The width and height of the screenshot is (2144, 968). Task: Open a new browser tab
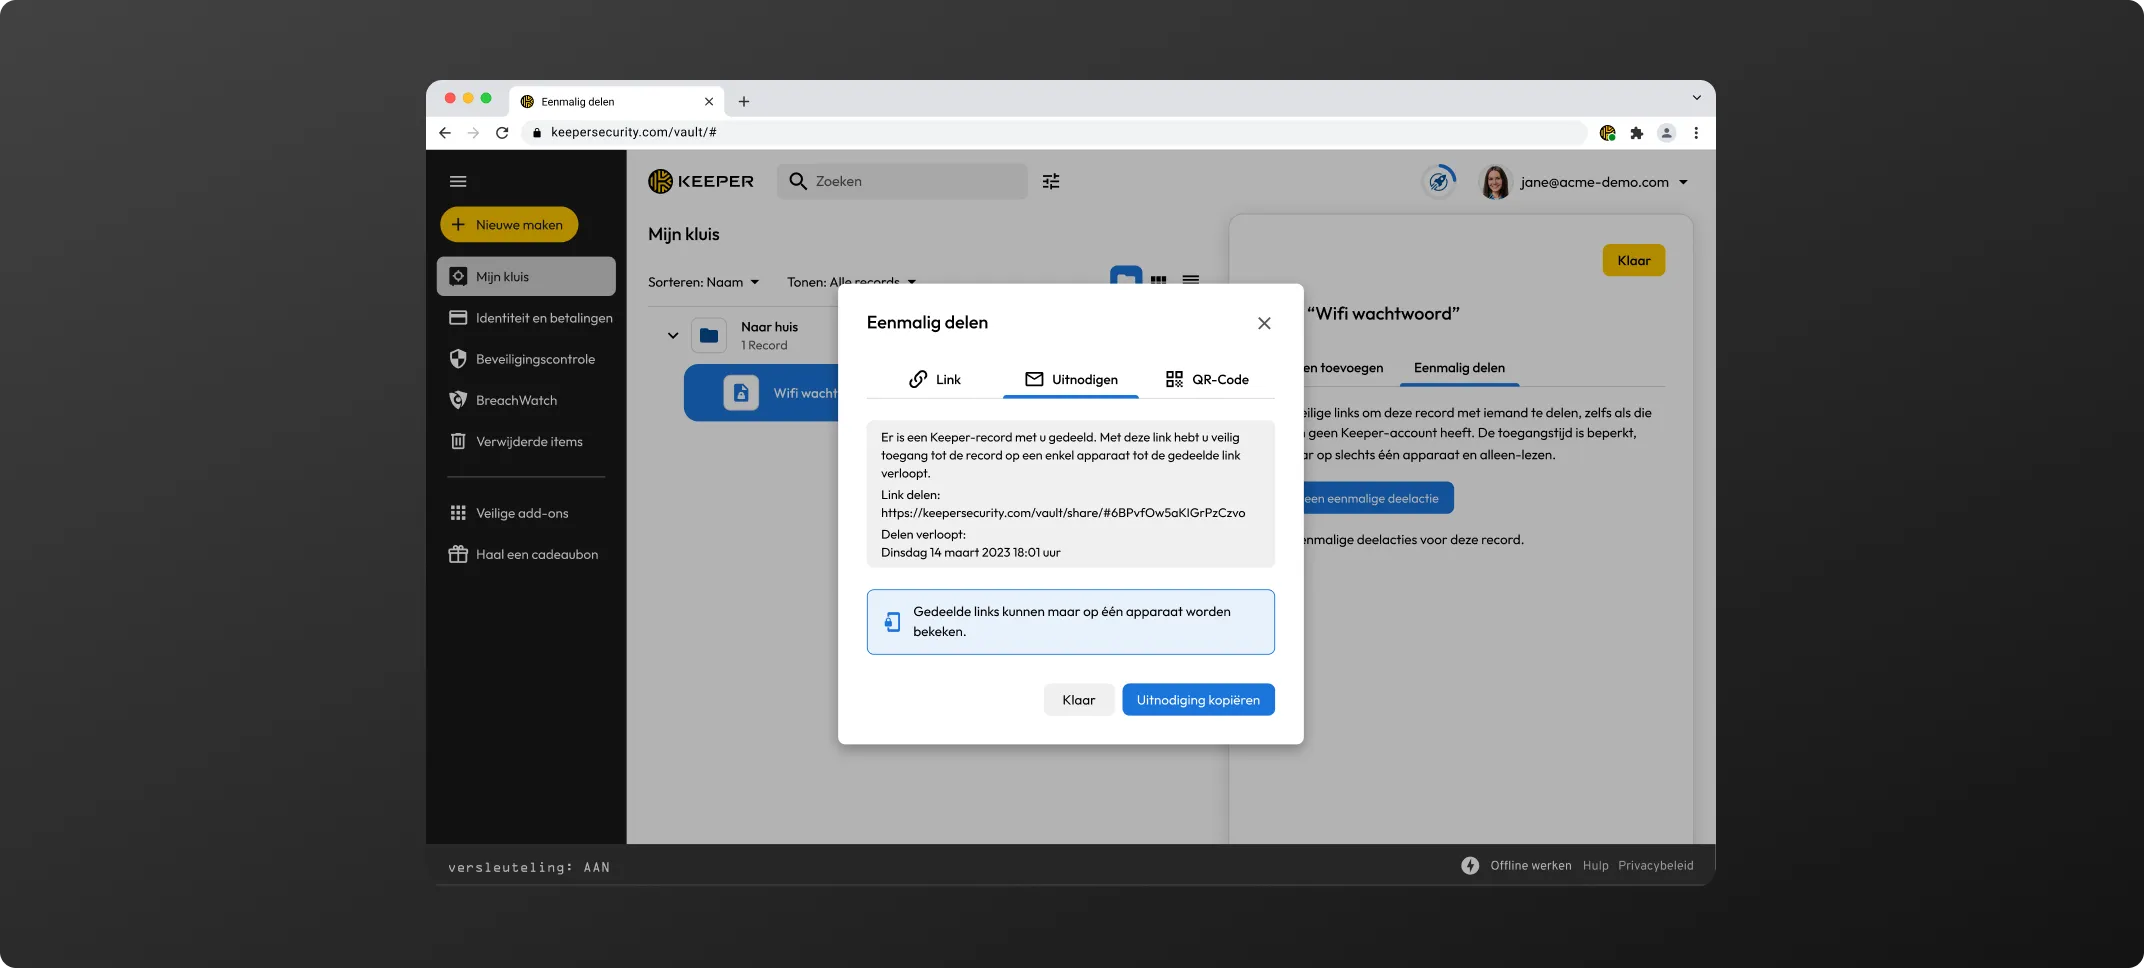pyautogui.click(x=744, y=101)
